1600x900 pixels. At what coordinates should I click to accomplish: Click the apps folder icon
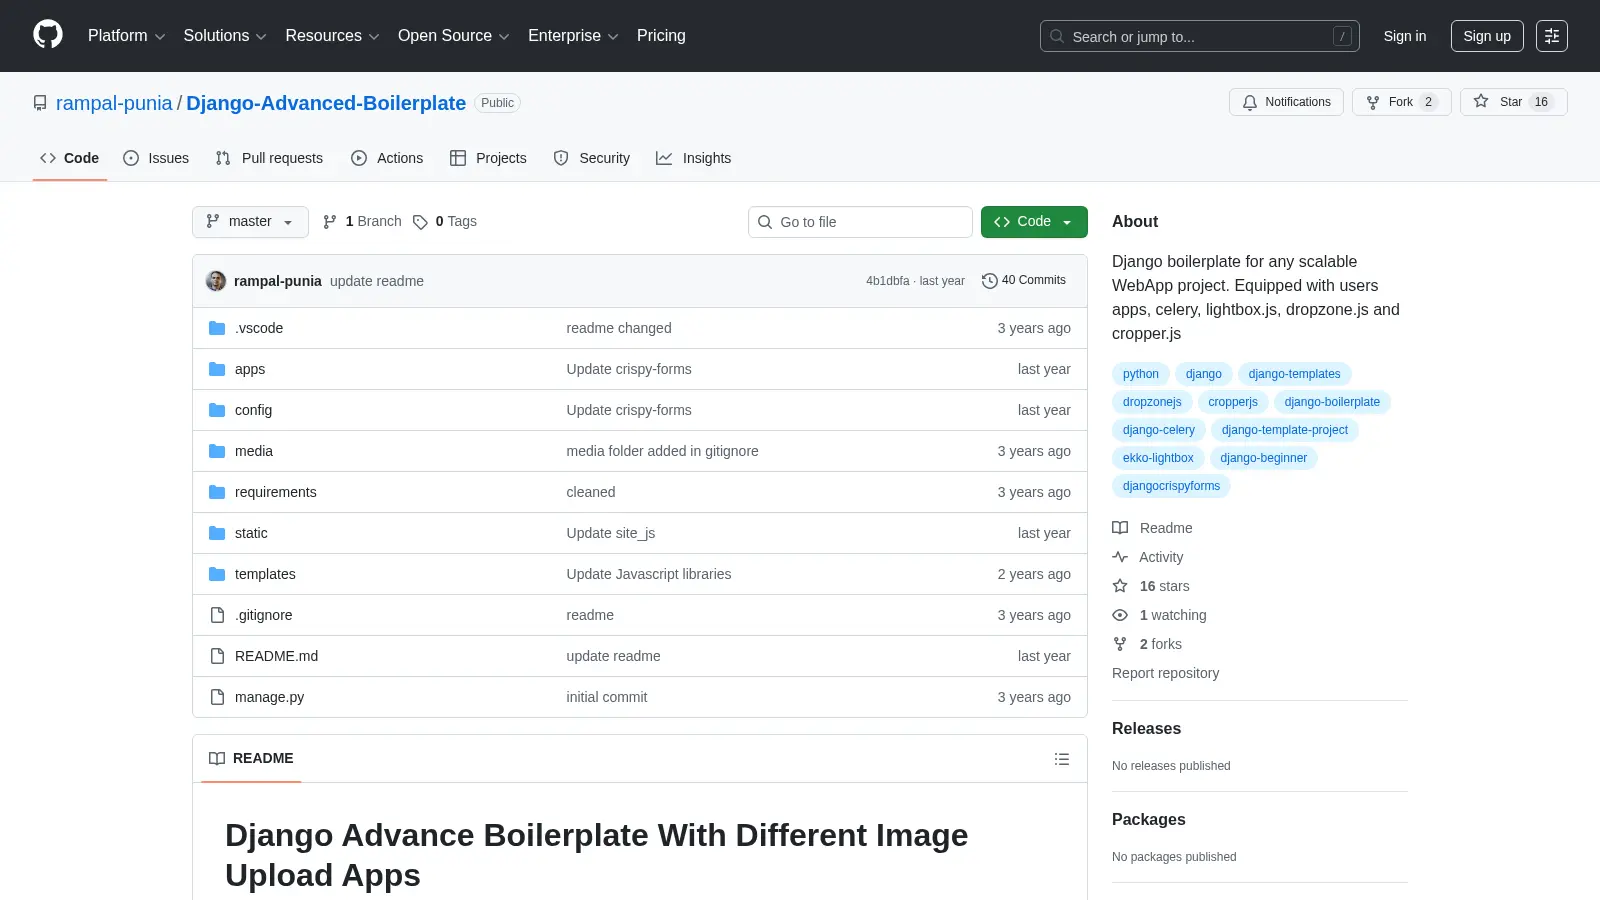(217, 369)
